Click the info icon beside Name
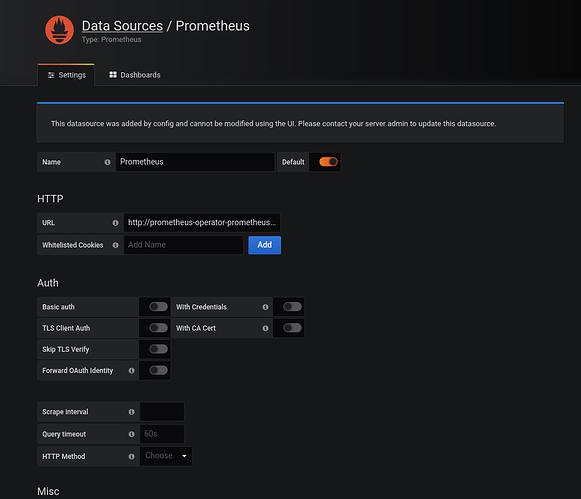 tap(107, 162)
